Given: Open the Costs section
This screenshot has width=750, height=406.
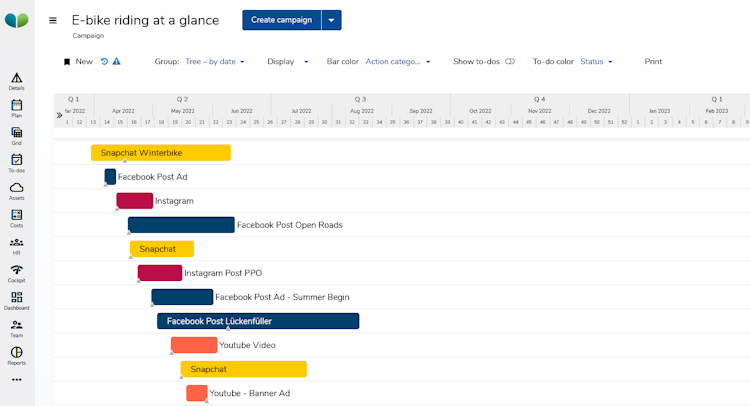Looking at the screenshot, I should click(16, 217).
